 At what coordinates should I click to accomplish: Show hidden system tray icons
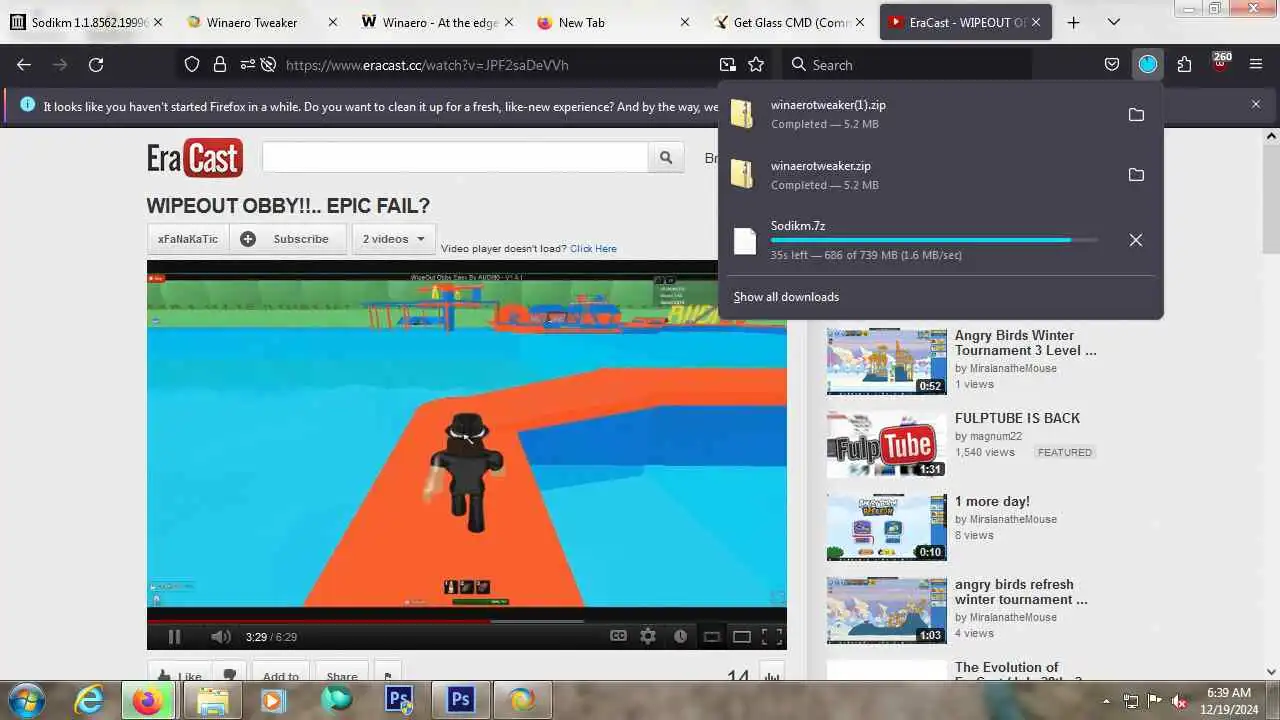pos(1106,701)
